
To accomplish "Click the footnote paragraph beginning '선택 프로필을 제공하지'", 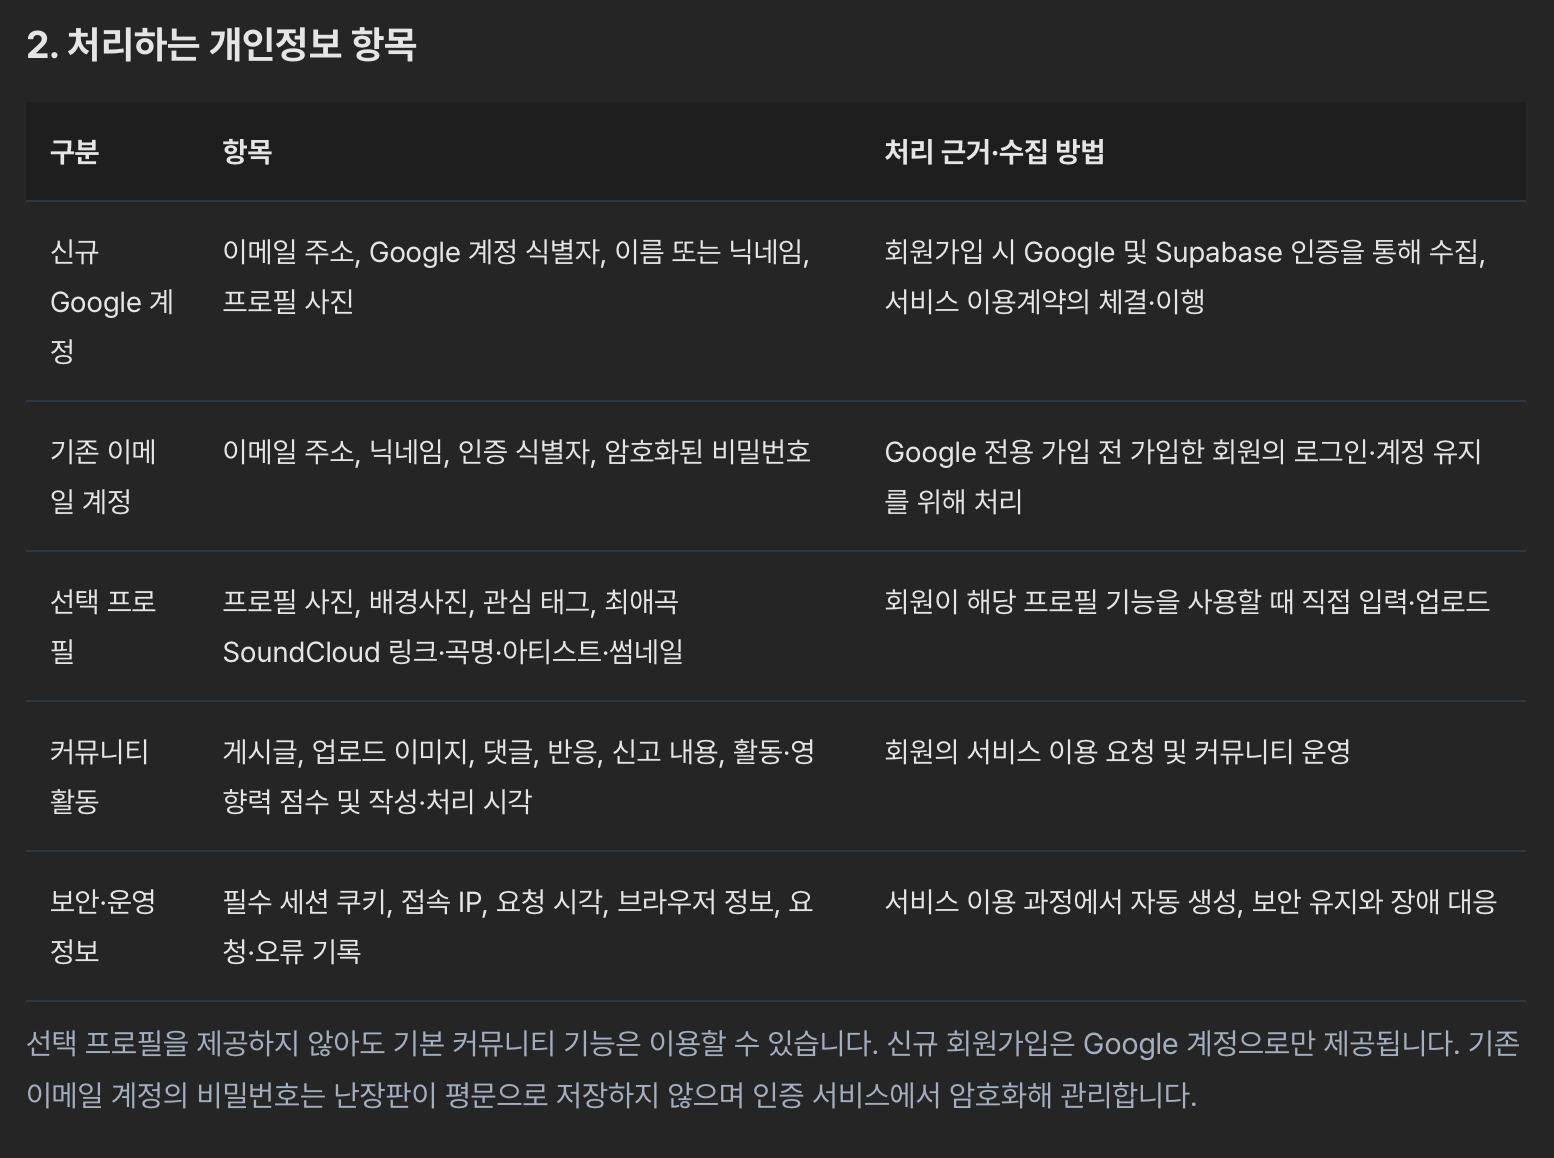I will [773, 1069].
